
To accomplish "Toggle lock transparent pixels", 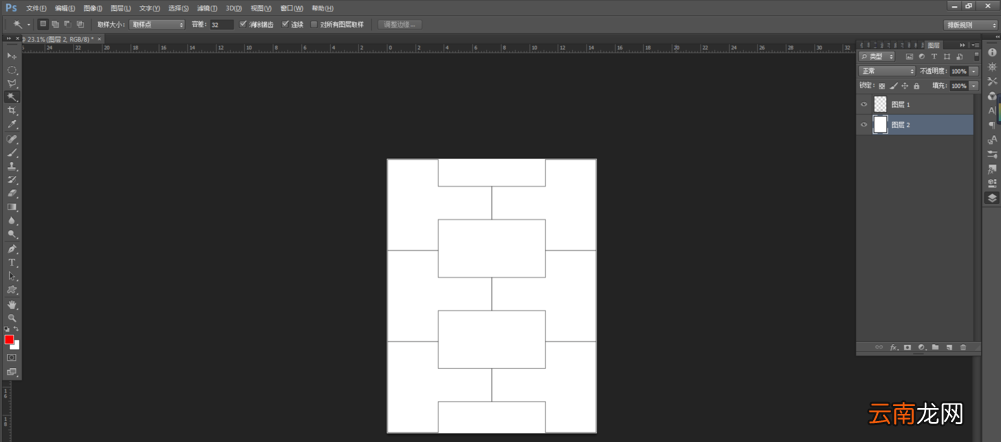I will (x=882, y=86).
